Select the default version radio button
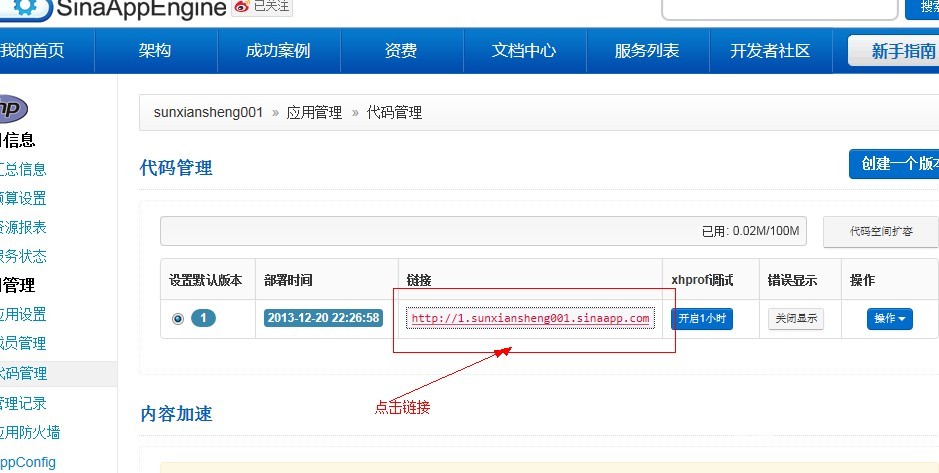 (178, 319)
